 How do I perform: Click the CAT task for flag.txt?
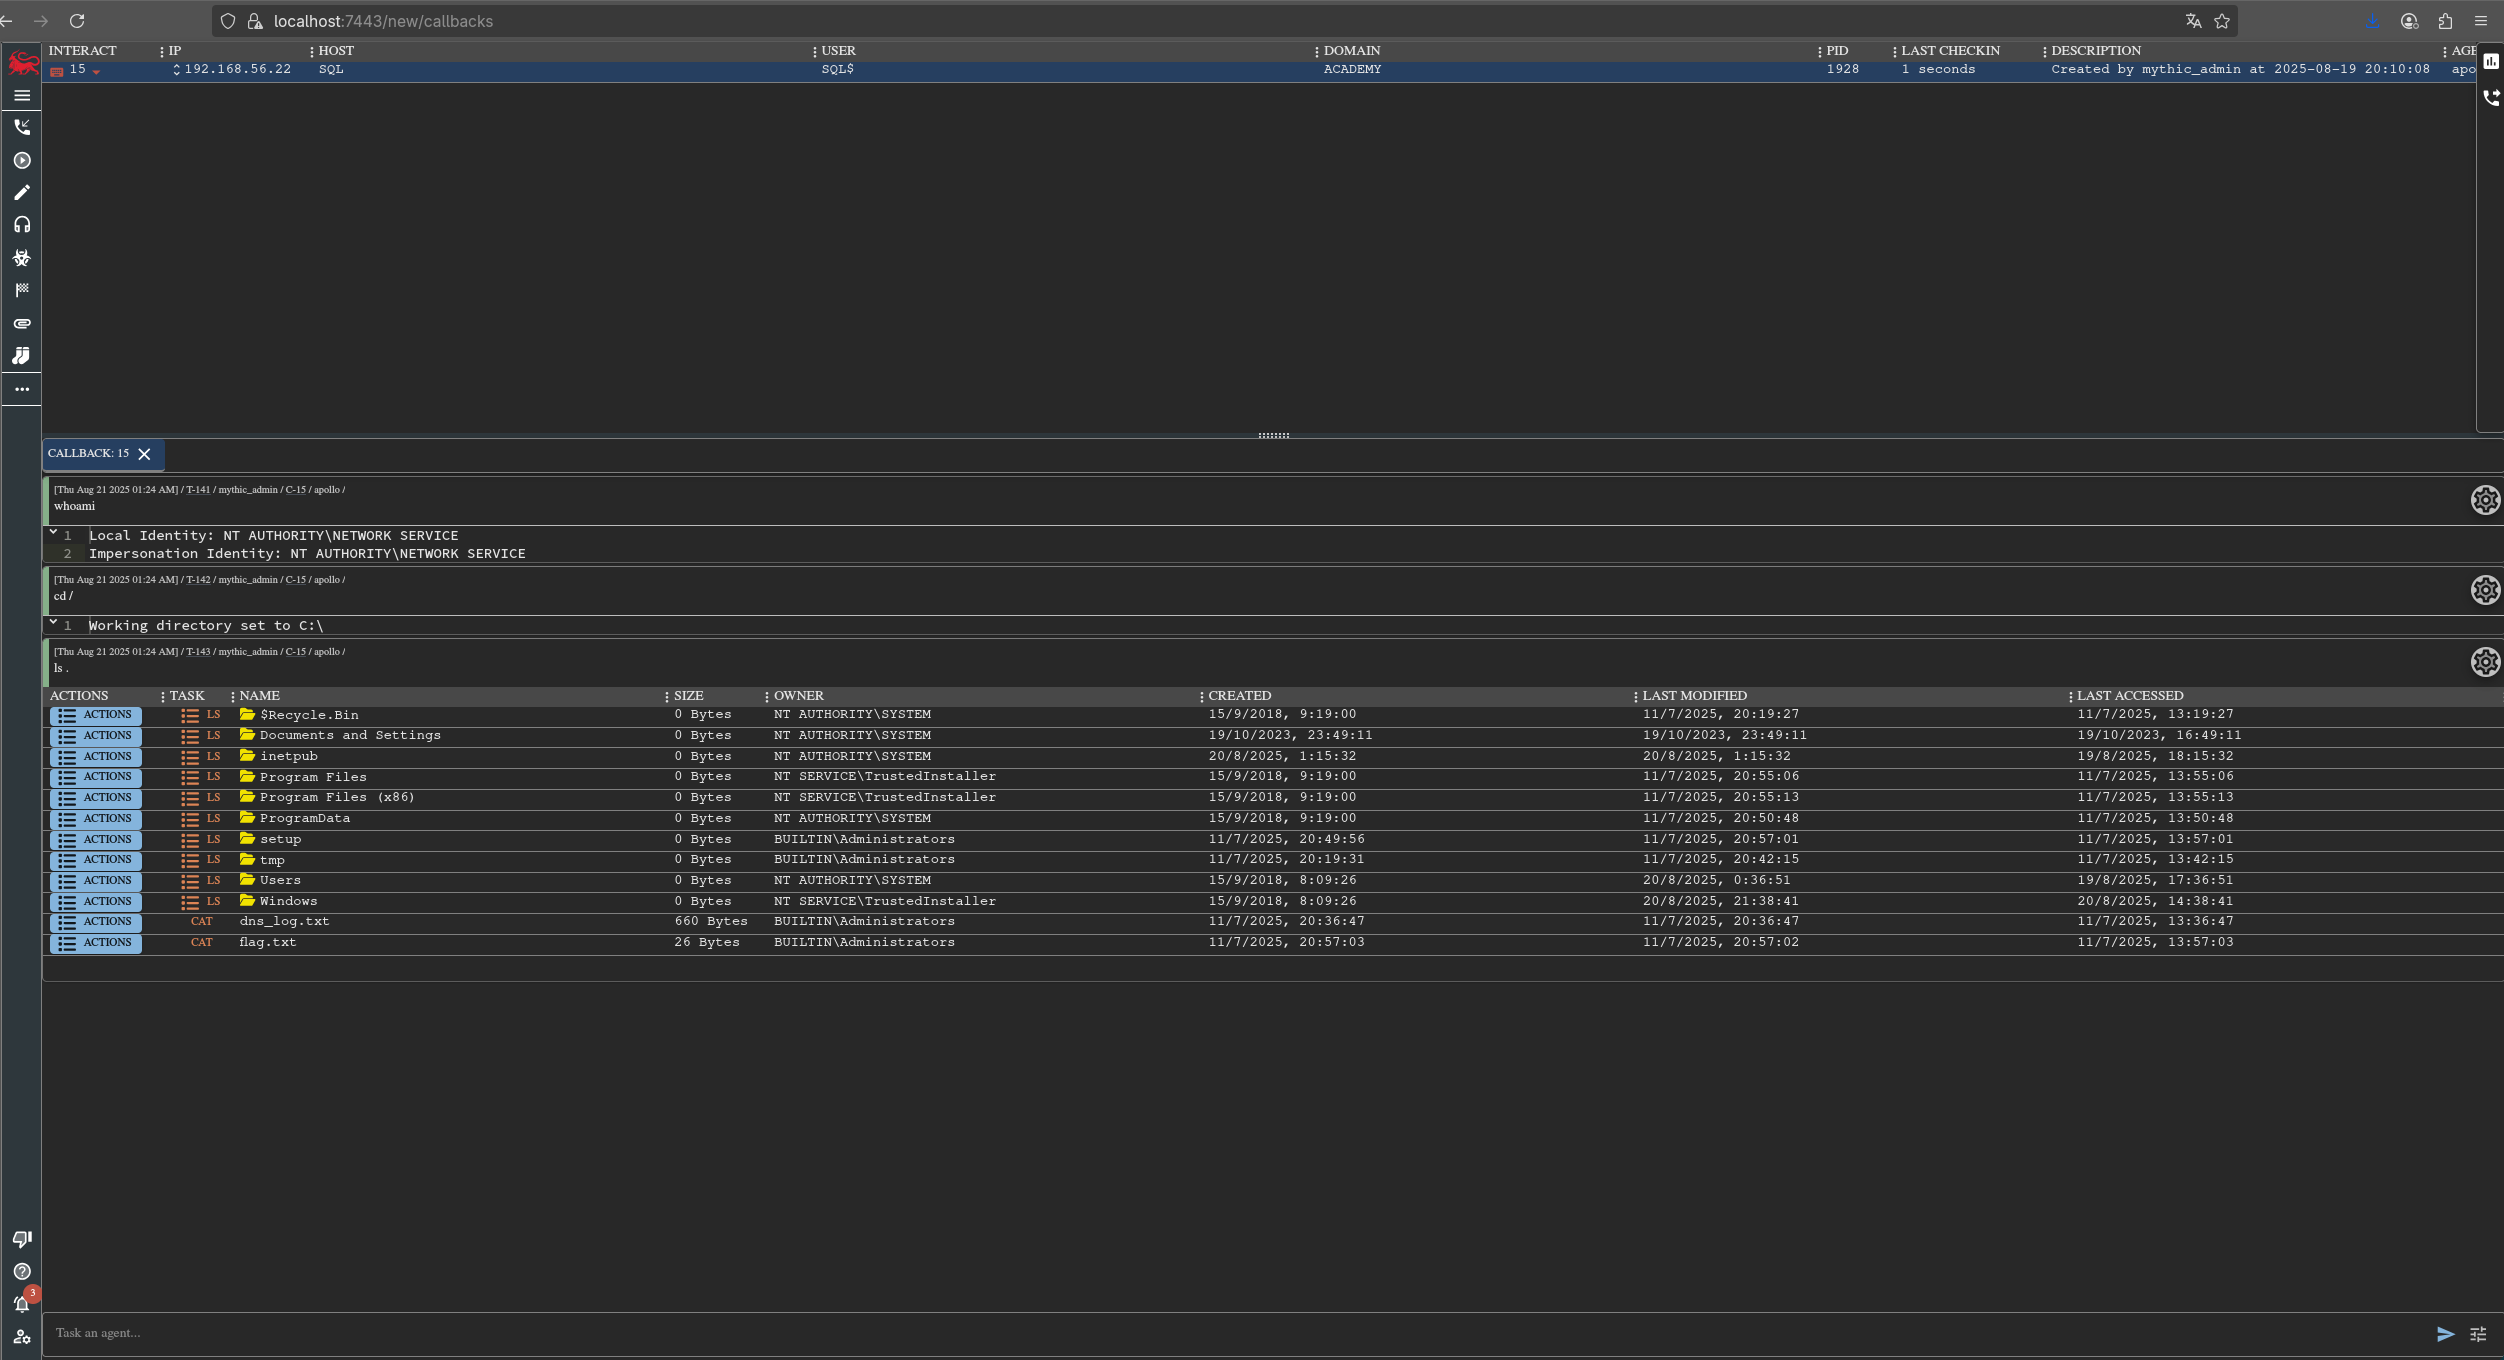point(202,942)
